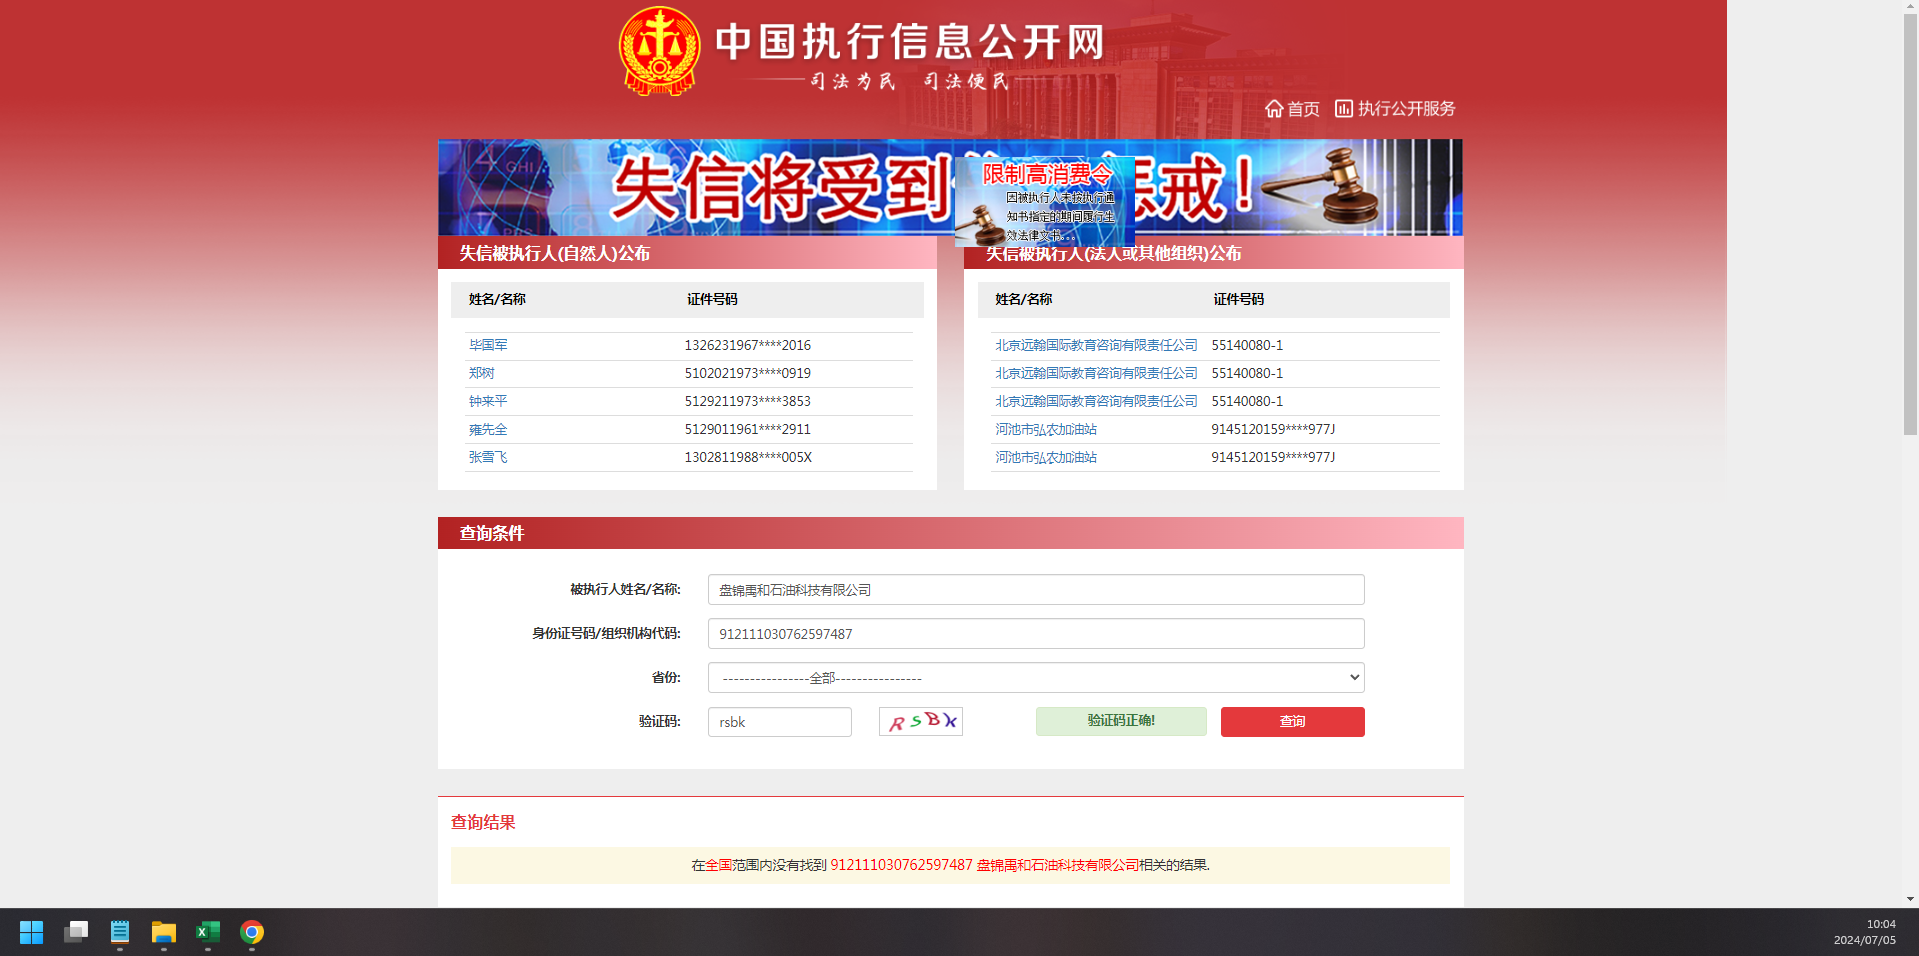This screenshot has height=956, width=1919.
Task: Focus the 验证码 captcha input containing rsbk
Action: click(780, 722)
